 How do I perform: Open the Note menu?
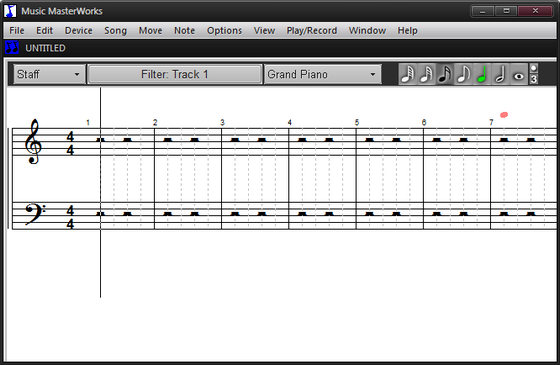click(x=184, y=31)
